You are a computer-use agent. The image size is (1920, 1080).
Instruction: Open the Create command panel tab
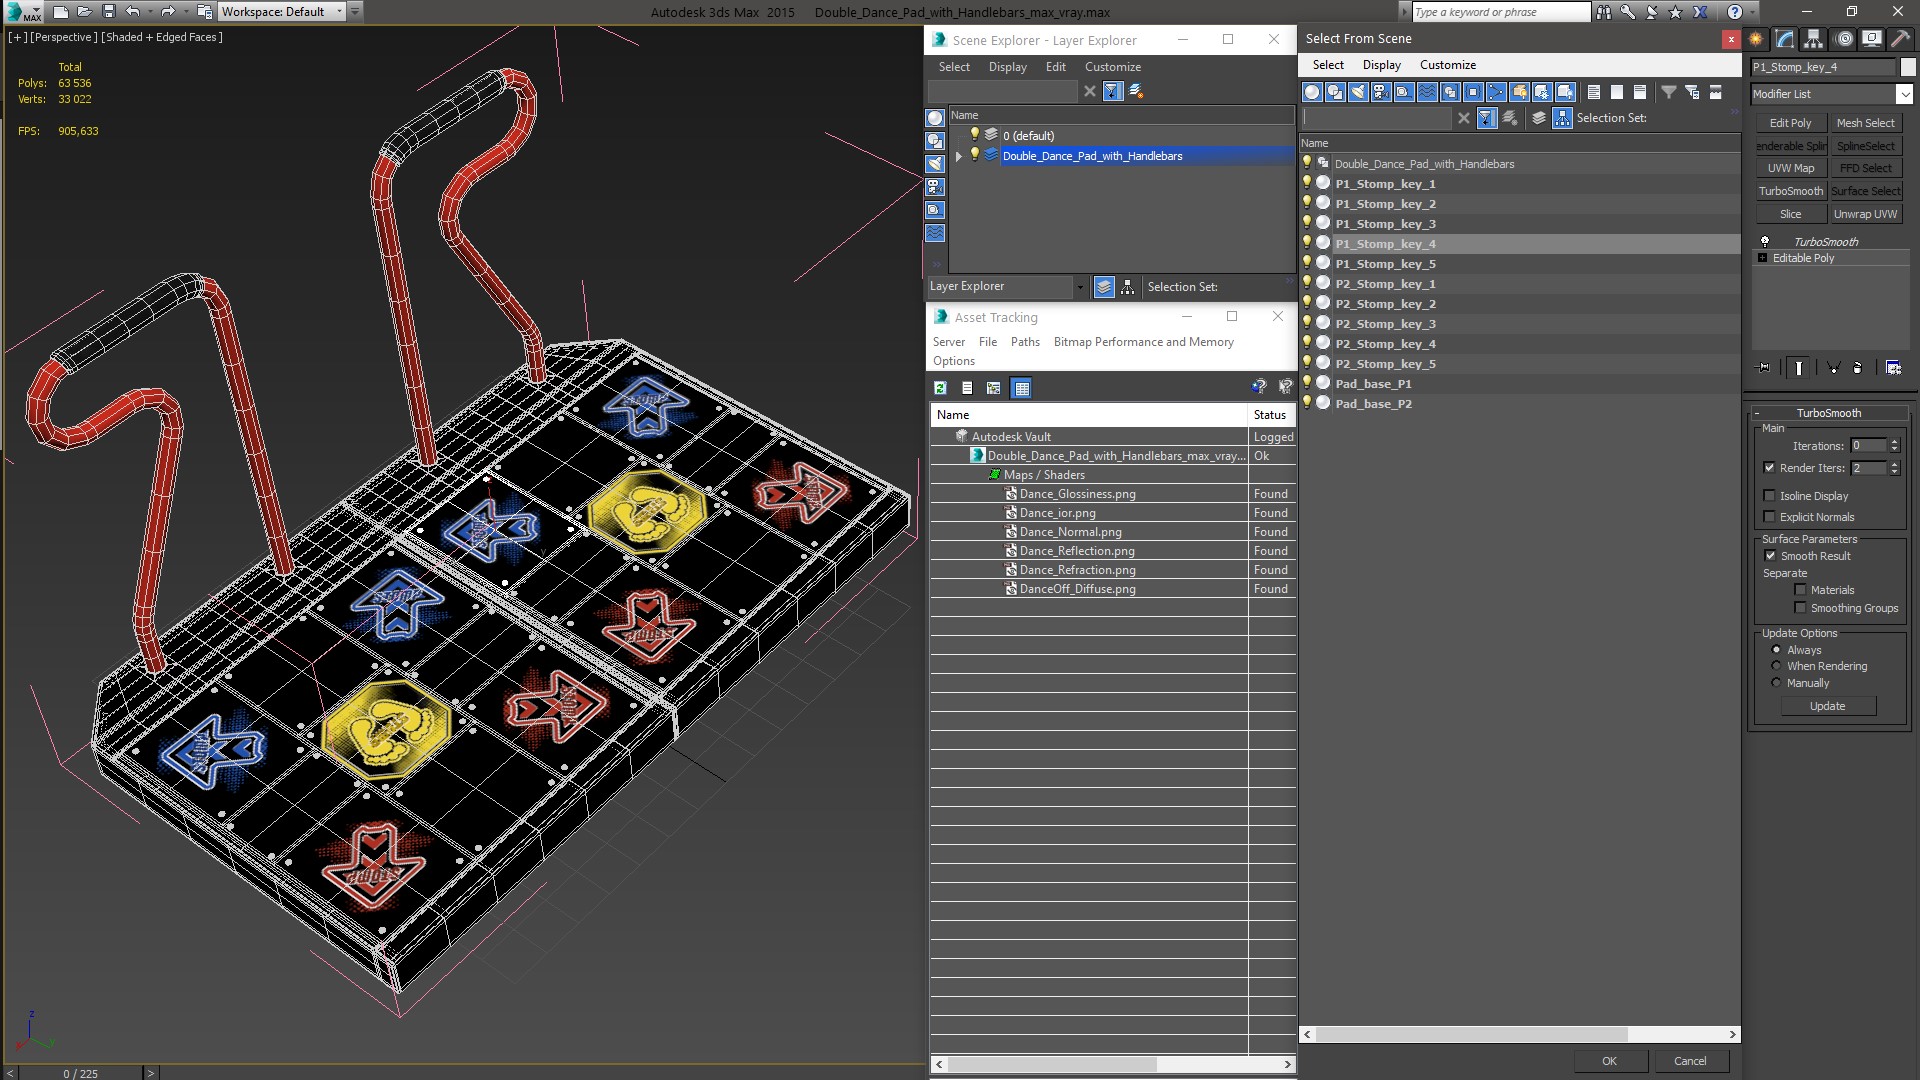pos(1756,39)
